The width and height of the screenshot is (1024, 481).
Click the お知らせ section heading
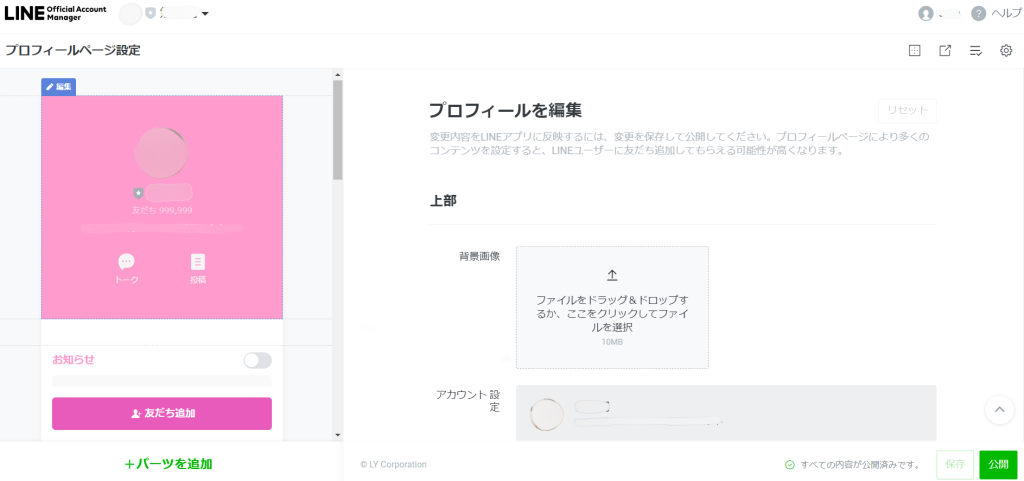73,360
